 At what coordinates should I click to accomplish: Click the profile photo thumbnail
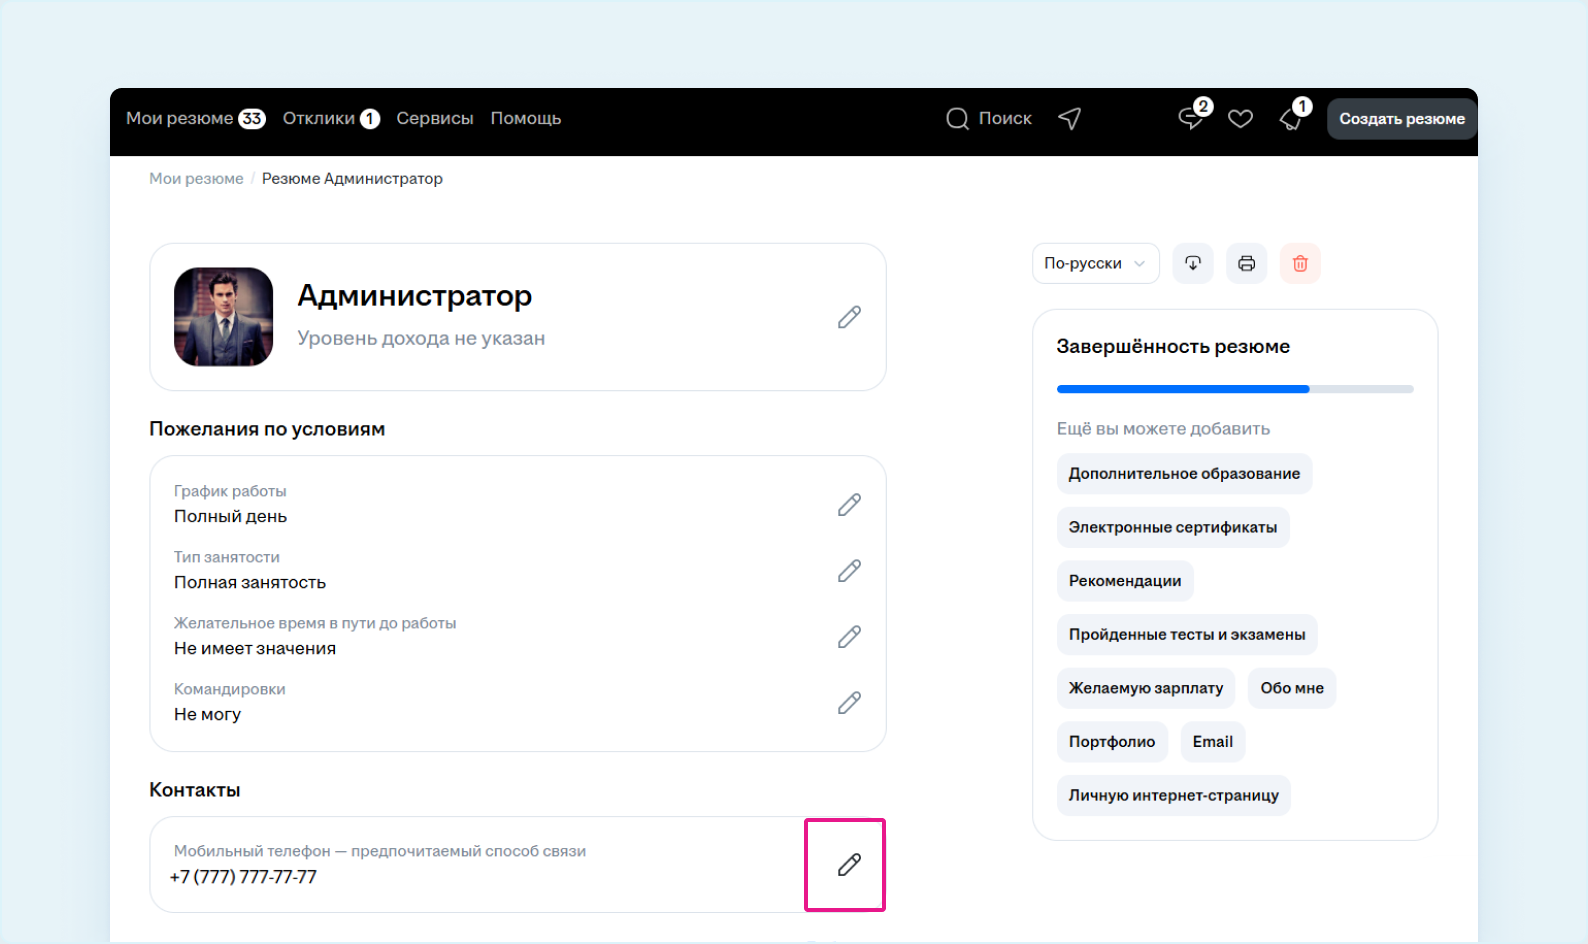[224, 317]
